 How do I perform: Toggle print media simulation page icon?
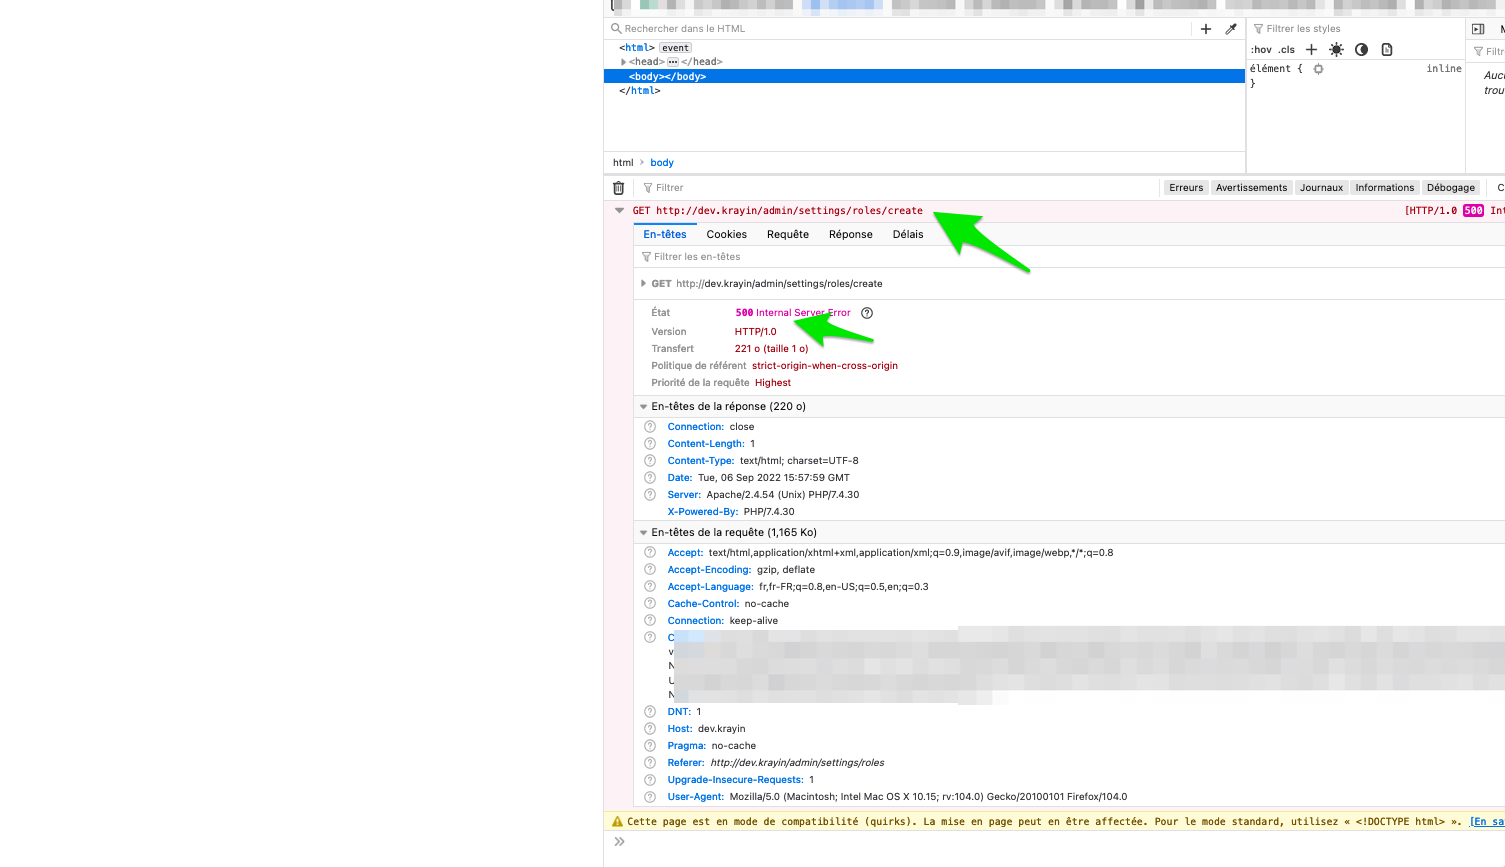click(x=1386, y=48)
